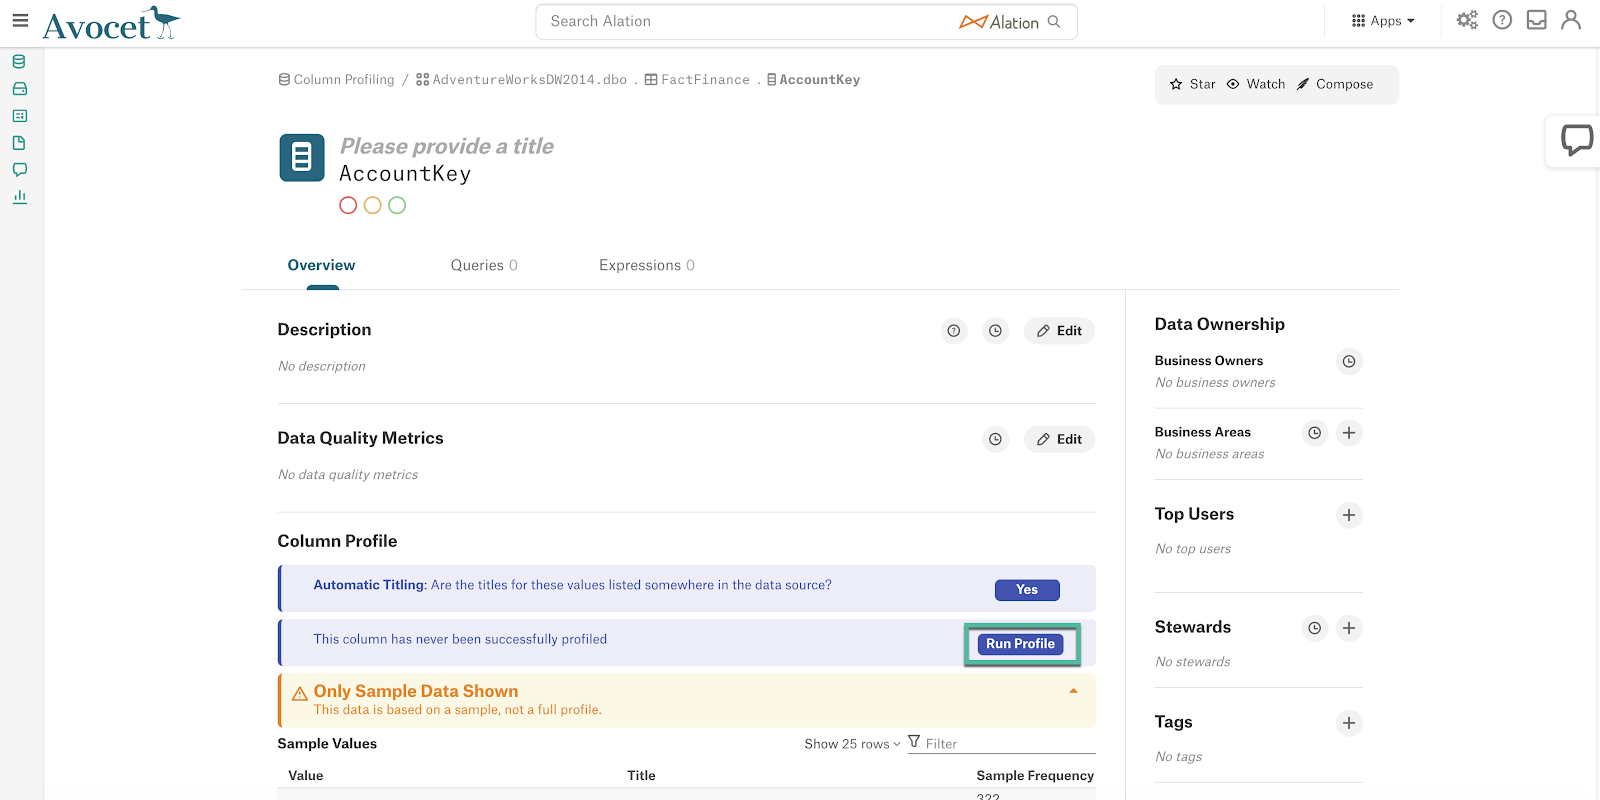View Business Areas history clock

point(1315,433)
